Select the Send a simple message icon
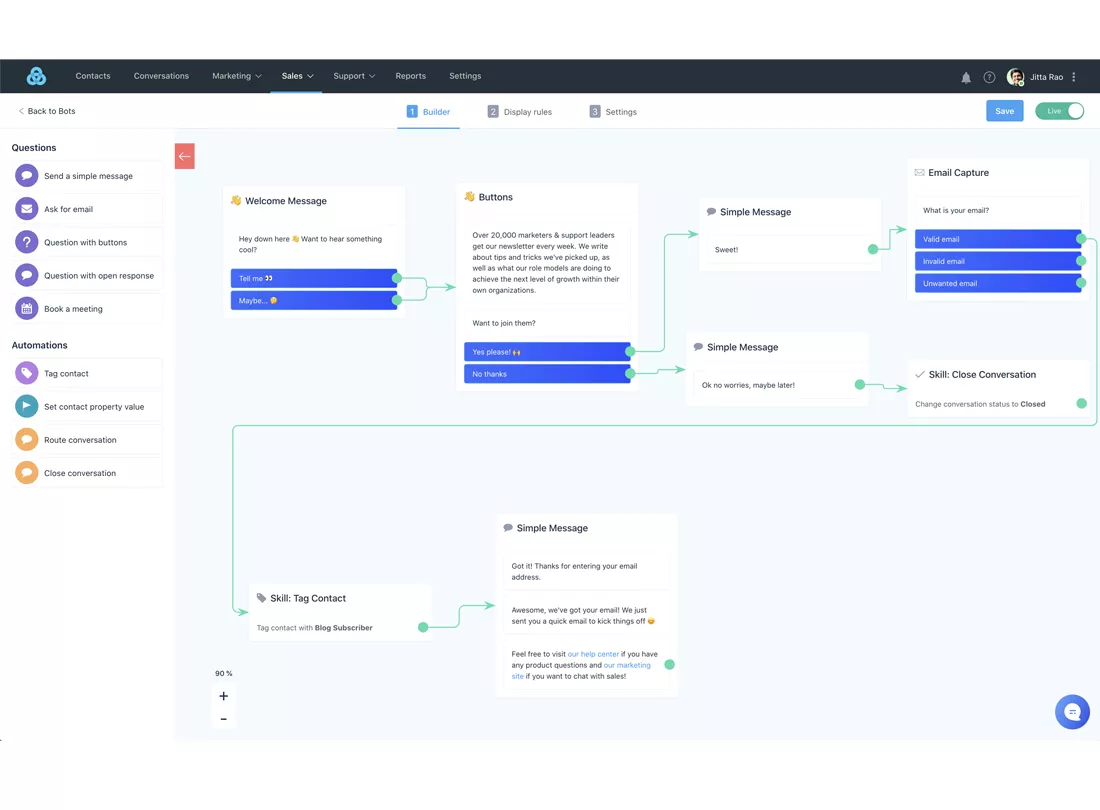The image size is (1100, 810). 26,175
